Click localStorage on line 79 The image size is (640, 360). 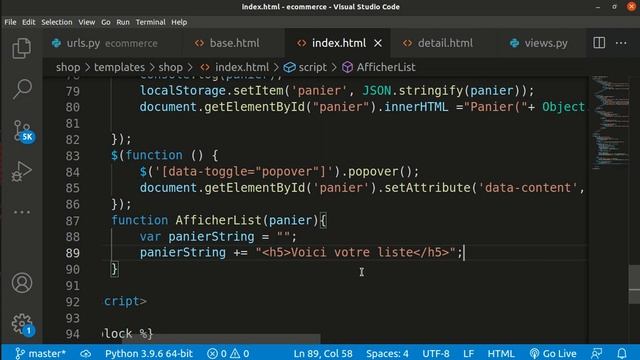182,90
